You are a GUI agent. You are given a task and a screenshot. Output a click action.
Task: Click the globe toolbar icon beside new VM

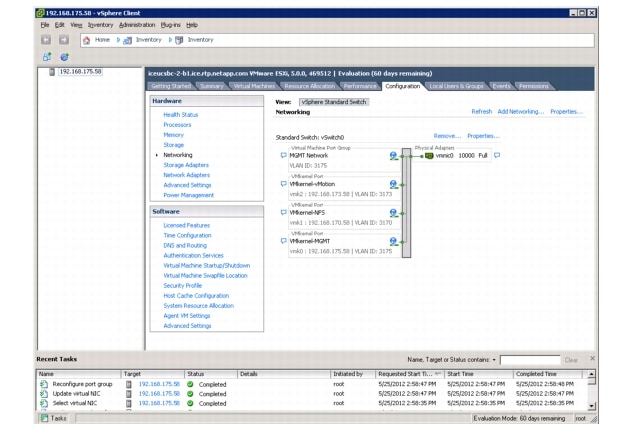(x=64, y=57)
